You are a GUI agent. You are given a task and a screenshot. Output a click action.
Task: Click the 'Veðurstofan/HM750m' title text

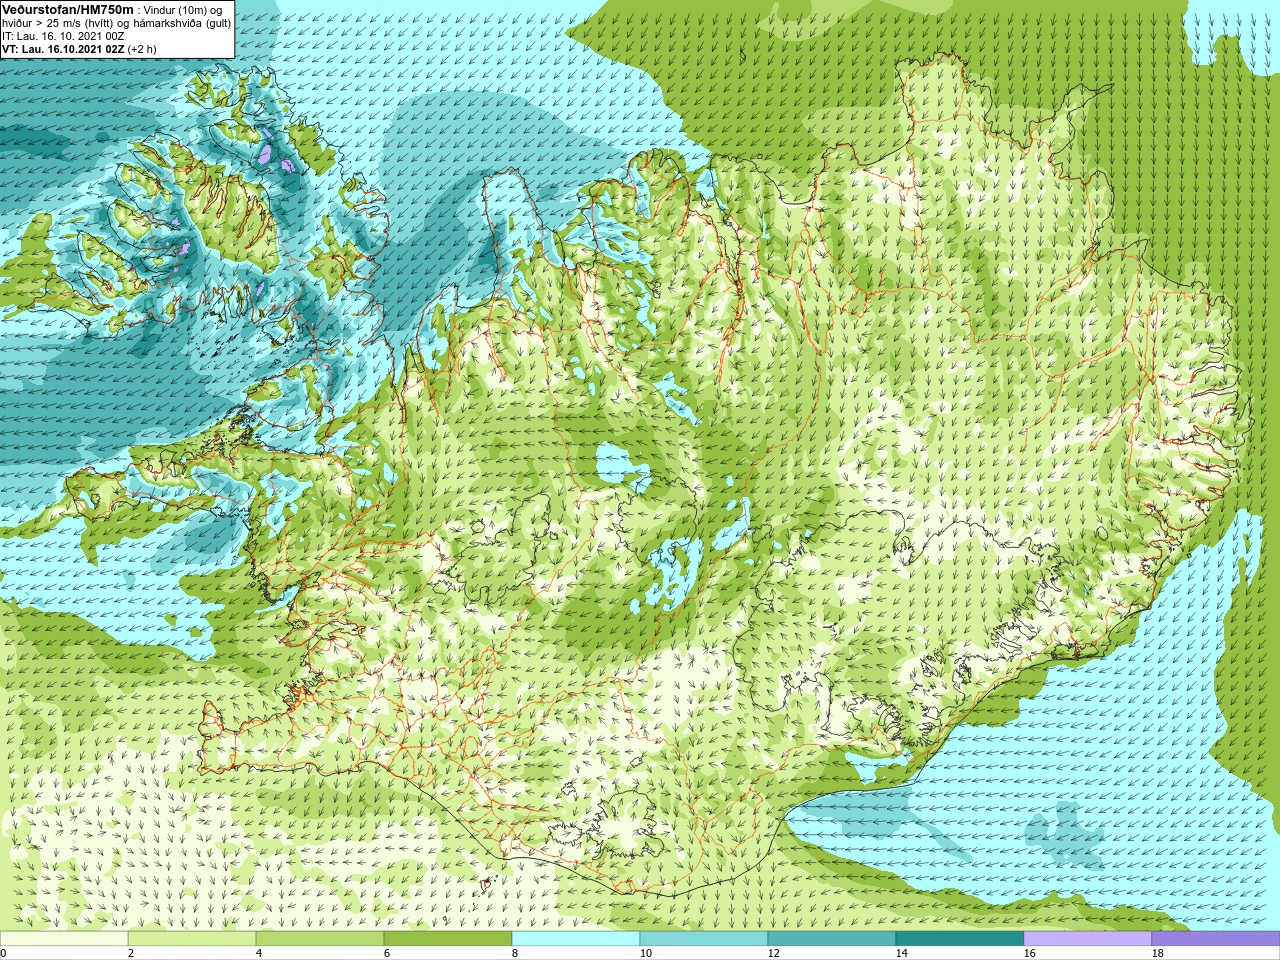click(x=68, y=9)
